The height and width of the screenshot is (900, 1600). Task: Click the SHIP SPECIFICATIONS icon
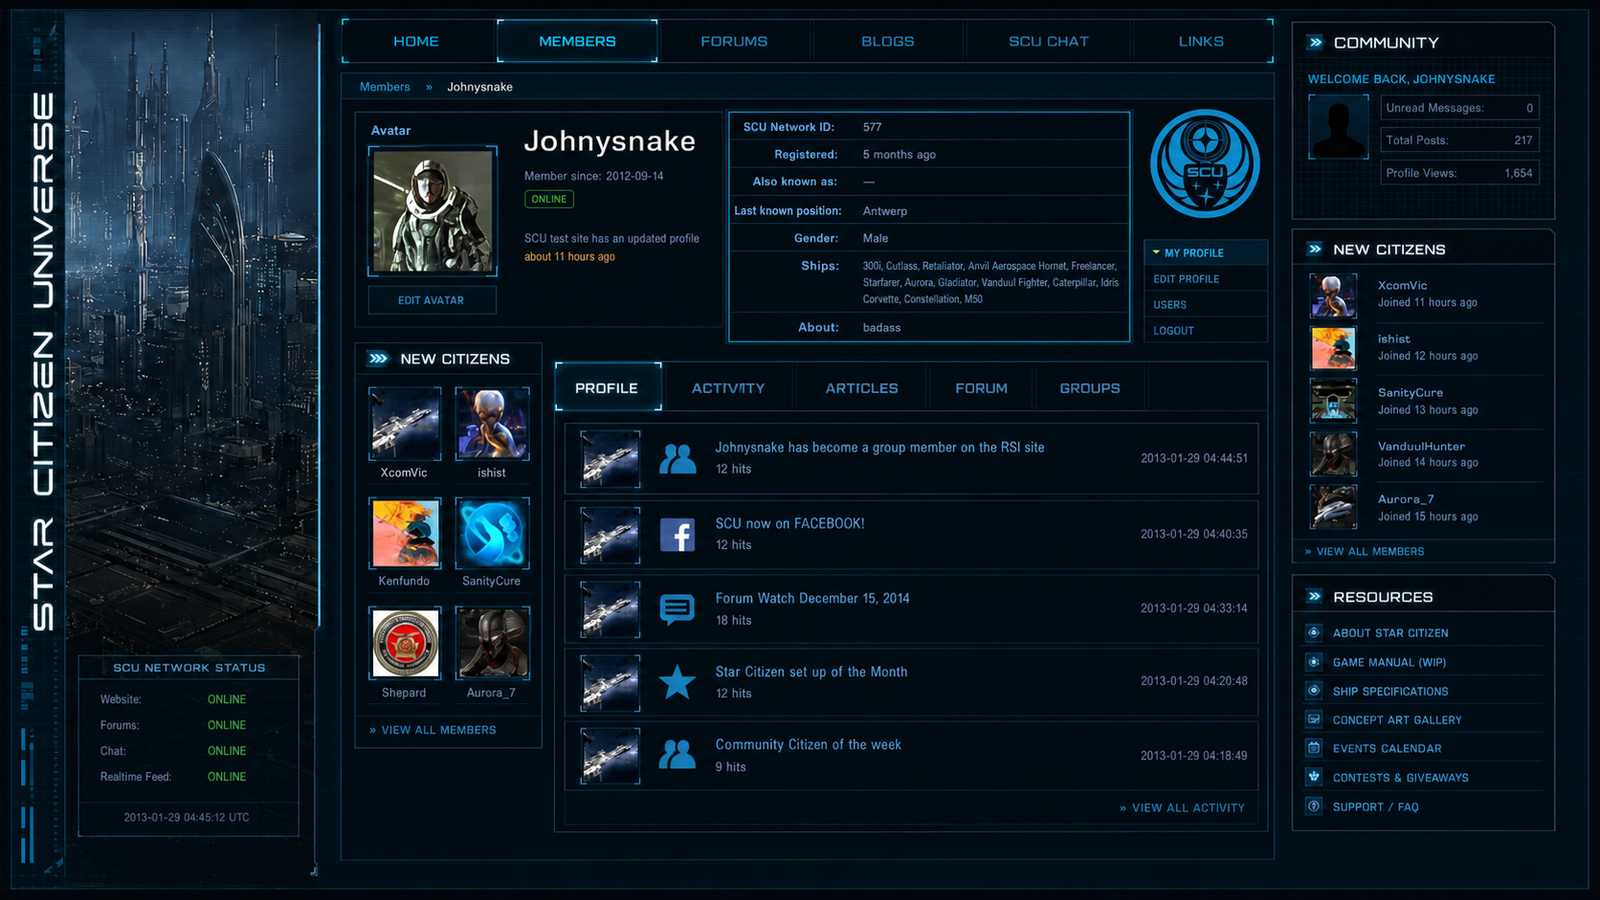[x=1314, y=690]
